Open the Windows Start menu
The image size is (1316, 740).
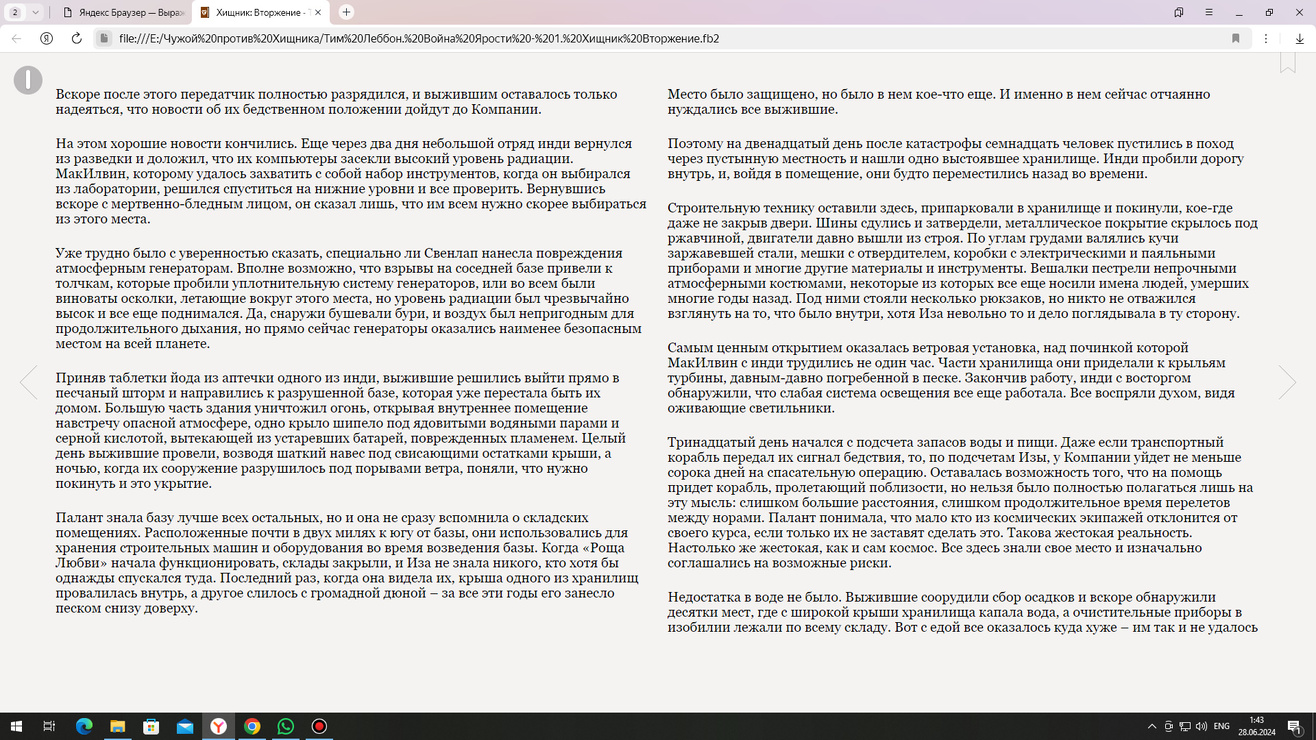coord(15,727)
